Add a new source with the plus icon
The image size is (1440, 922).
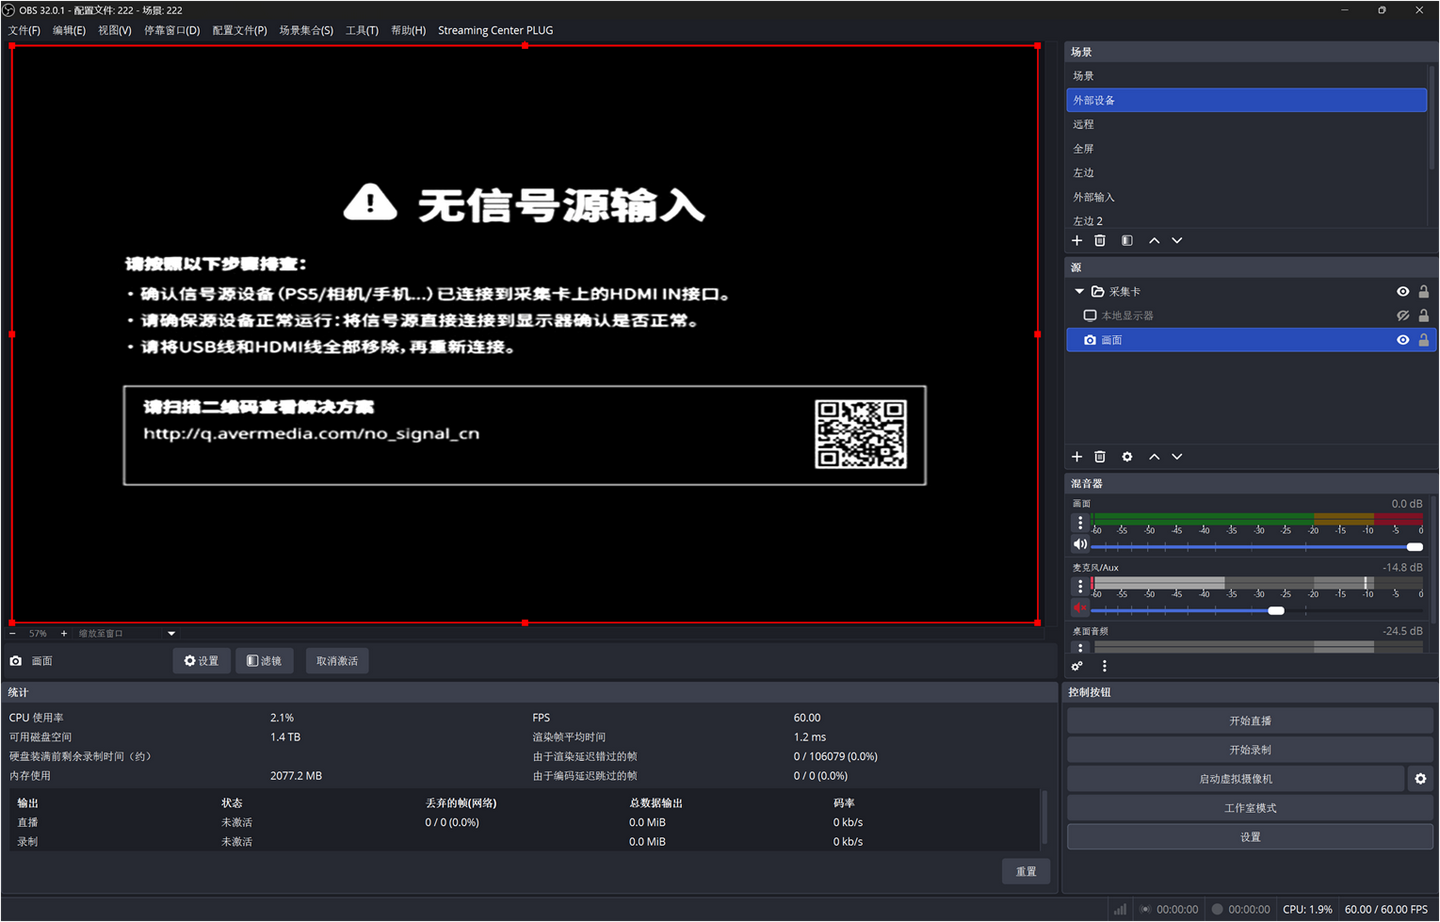[x=1077, y=457]
